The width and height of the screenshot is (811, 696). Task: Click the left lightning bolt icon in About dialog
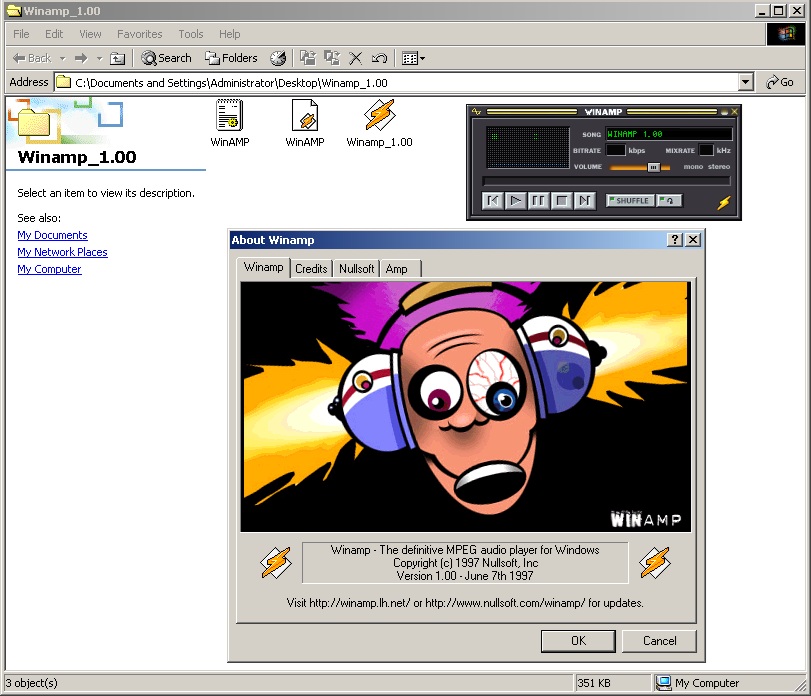pos(276,563)
